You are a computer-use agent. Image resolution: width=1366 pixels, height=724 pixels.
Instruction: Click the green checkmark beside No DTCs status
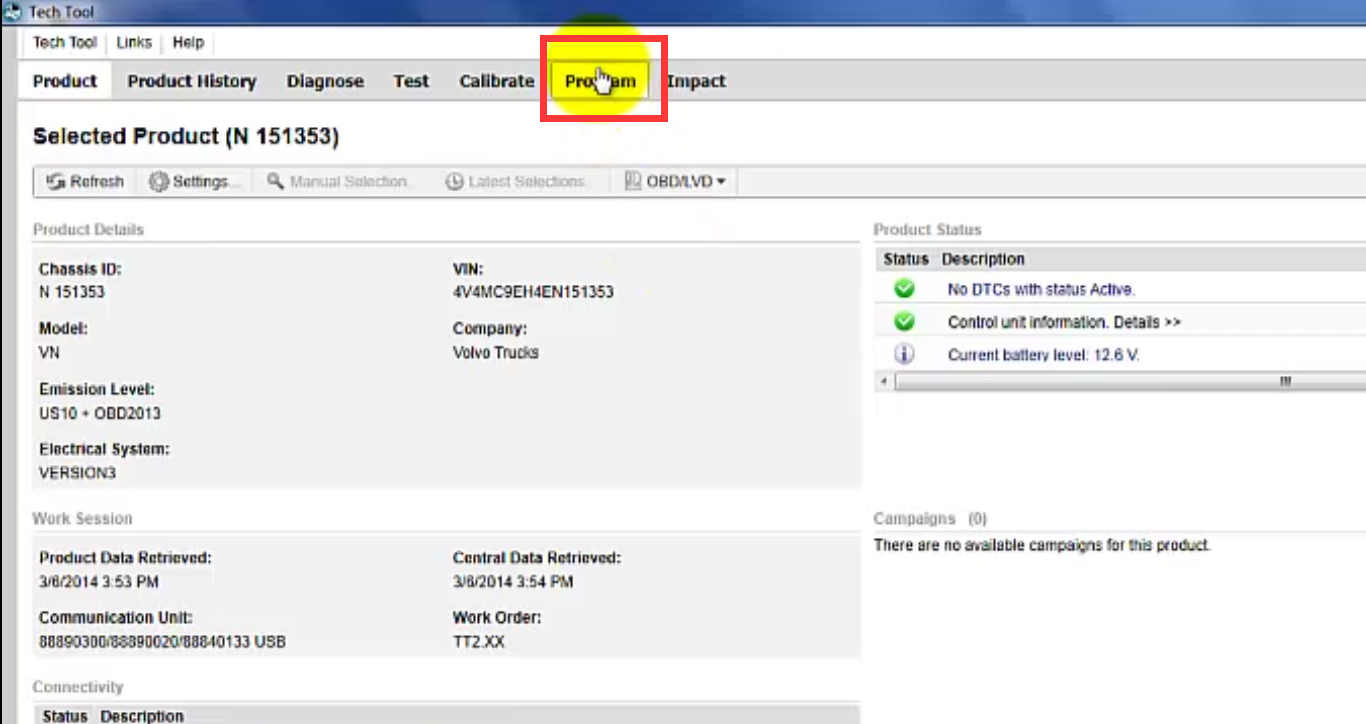(x=903, y=289)
